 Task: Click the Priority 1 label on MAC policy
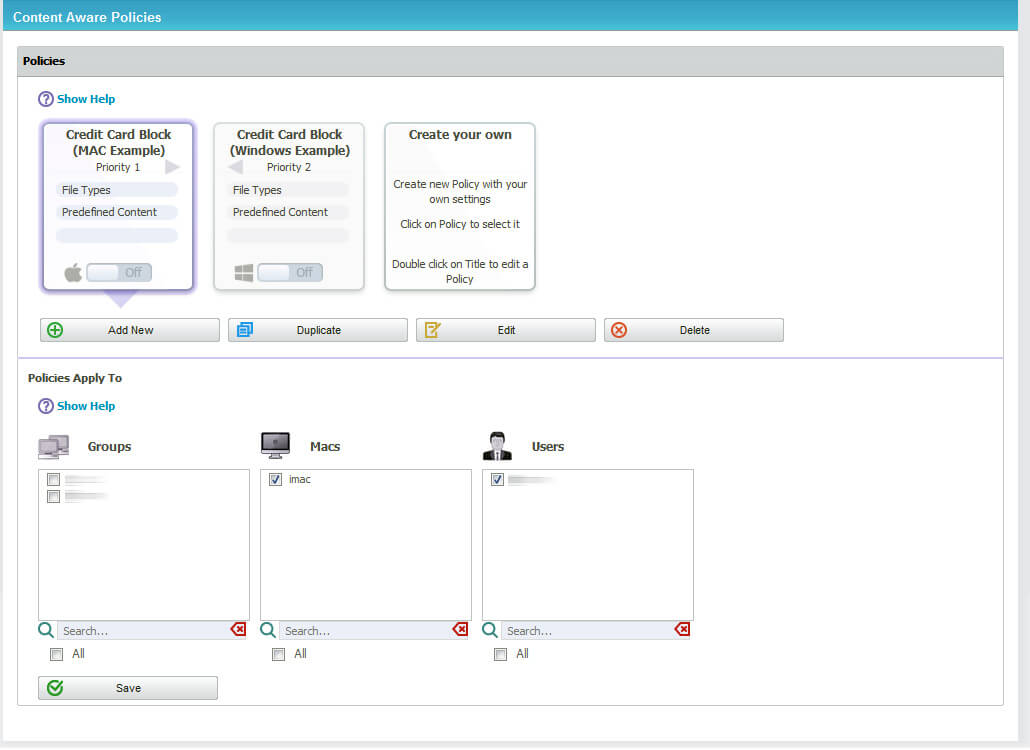click(x=118, y=167)
